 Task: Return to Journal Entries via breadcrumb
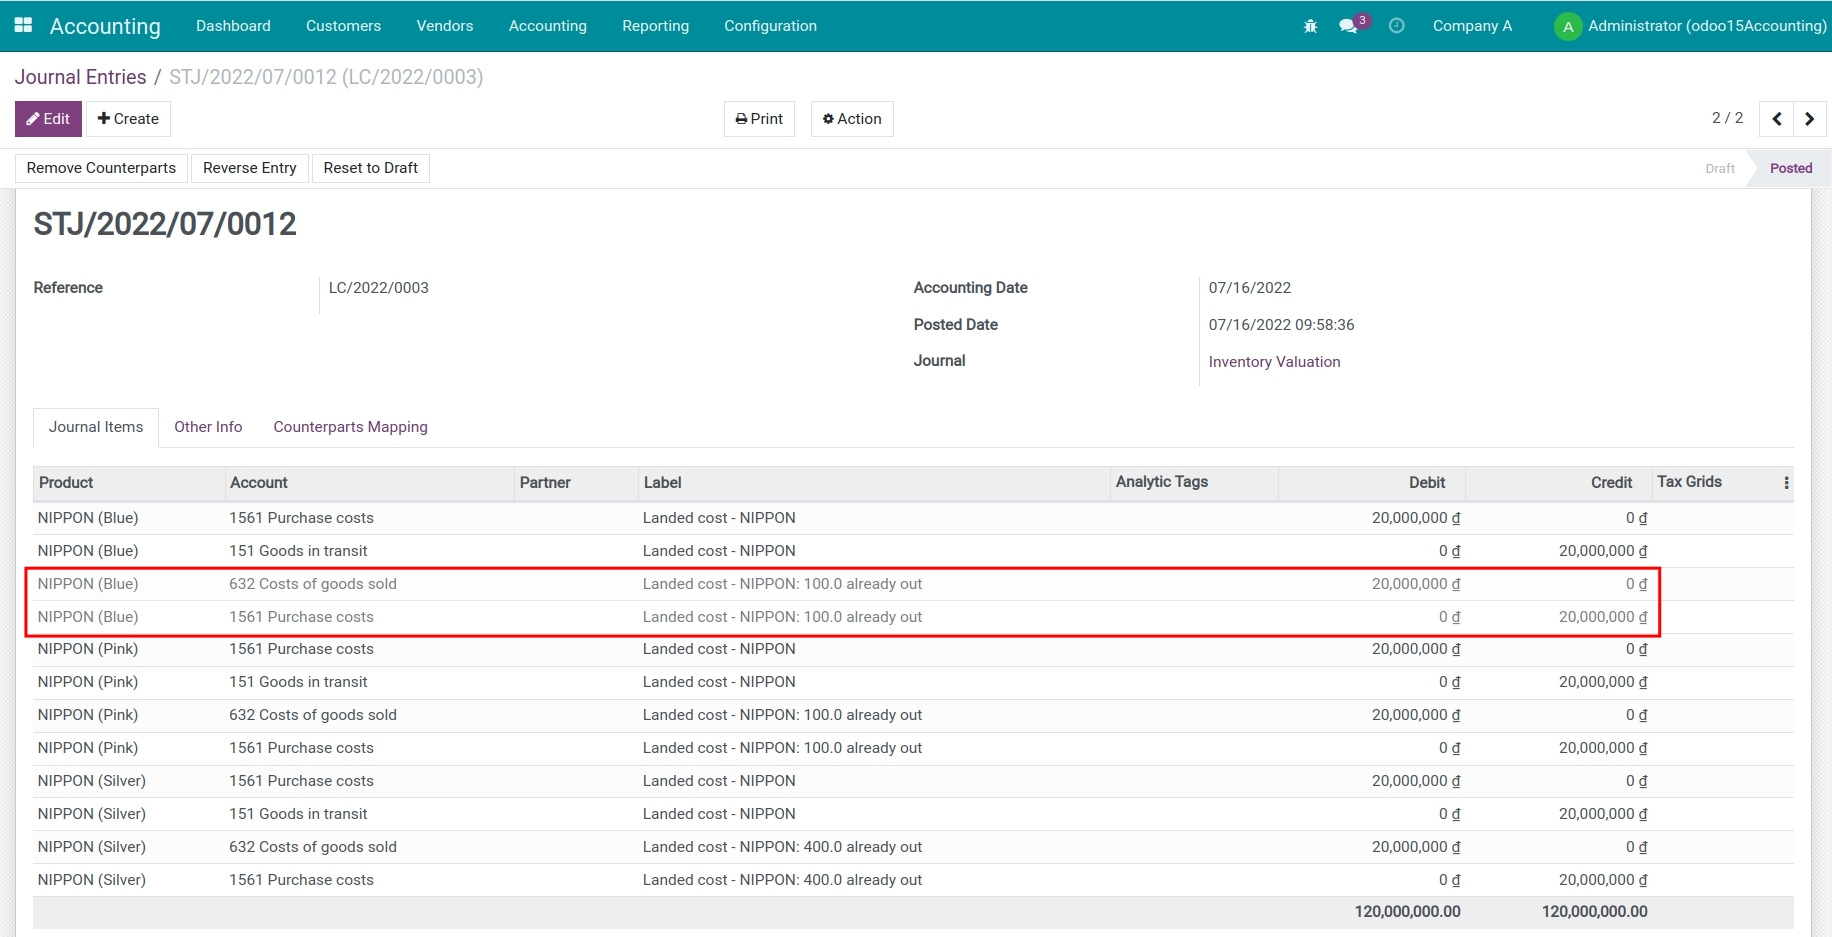click(80, 77)
